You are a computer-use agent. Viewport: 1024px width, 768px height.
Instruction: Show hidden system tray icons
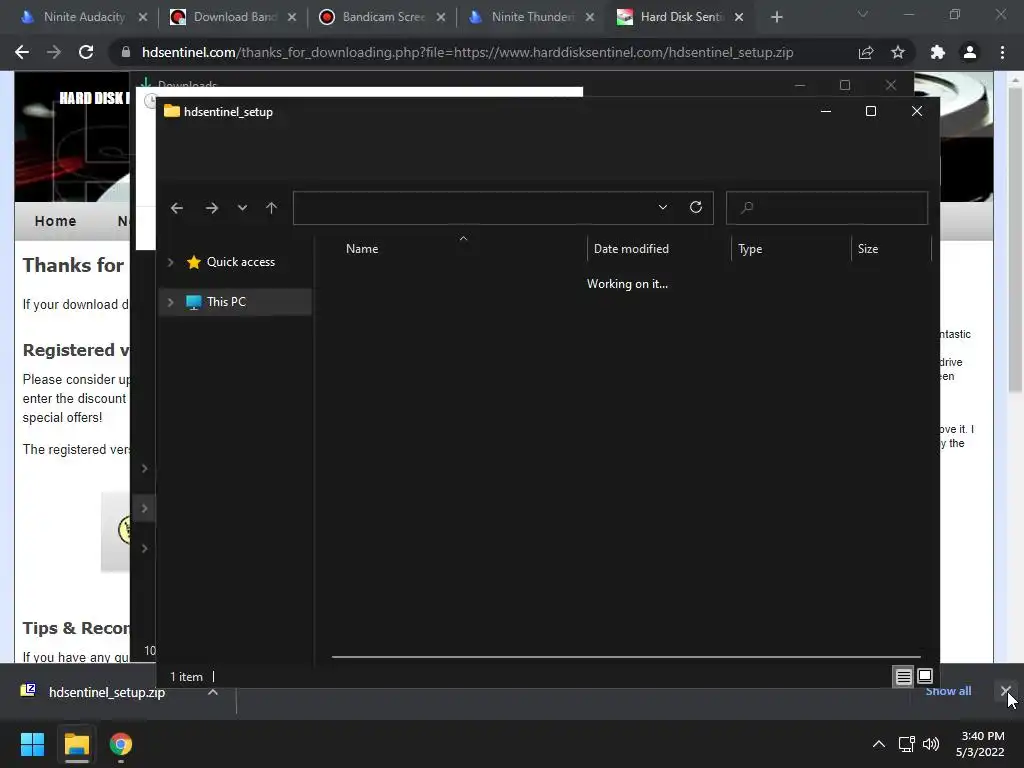[879, 744]
